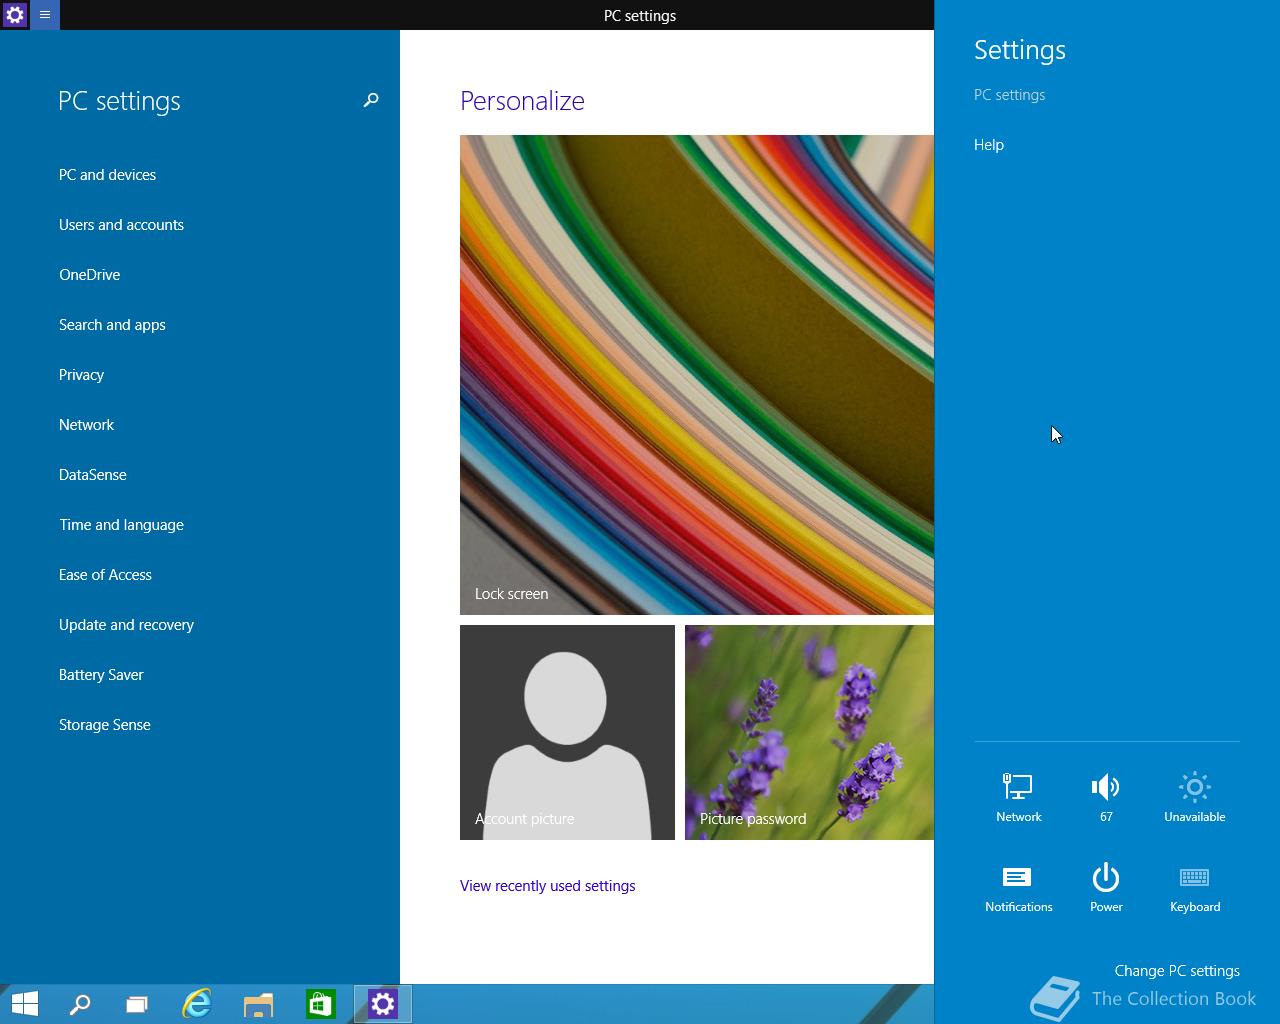
Task: Open the Lock screen image tile
Action: [697, 375]
